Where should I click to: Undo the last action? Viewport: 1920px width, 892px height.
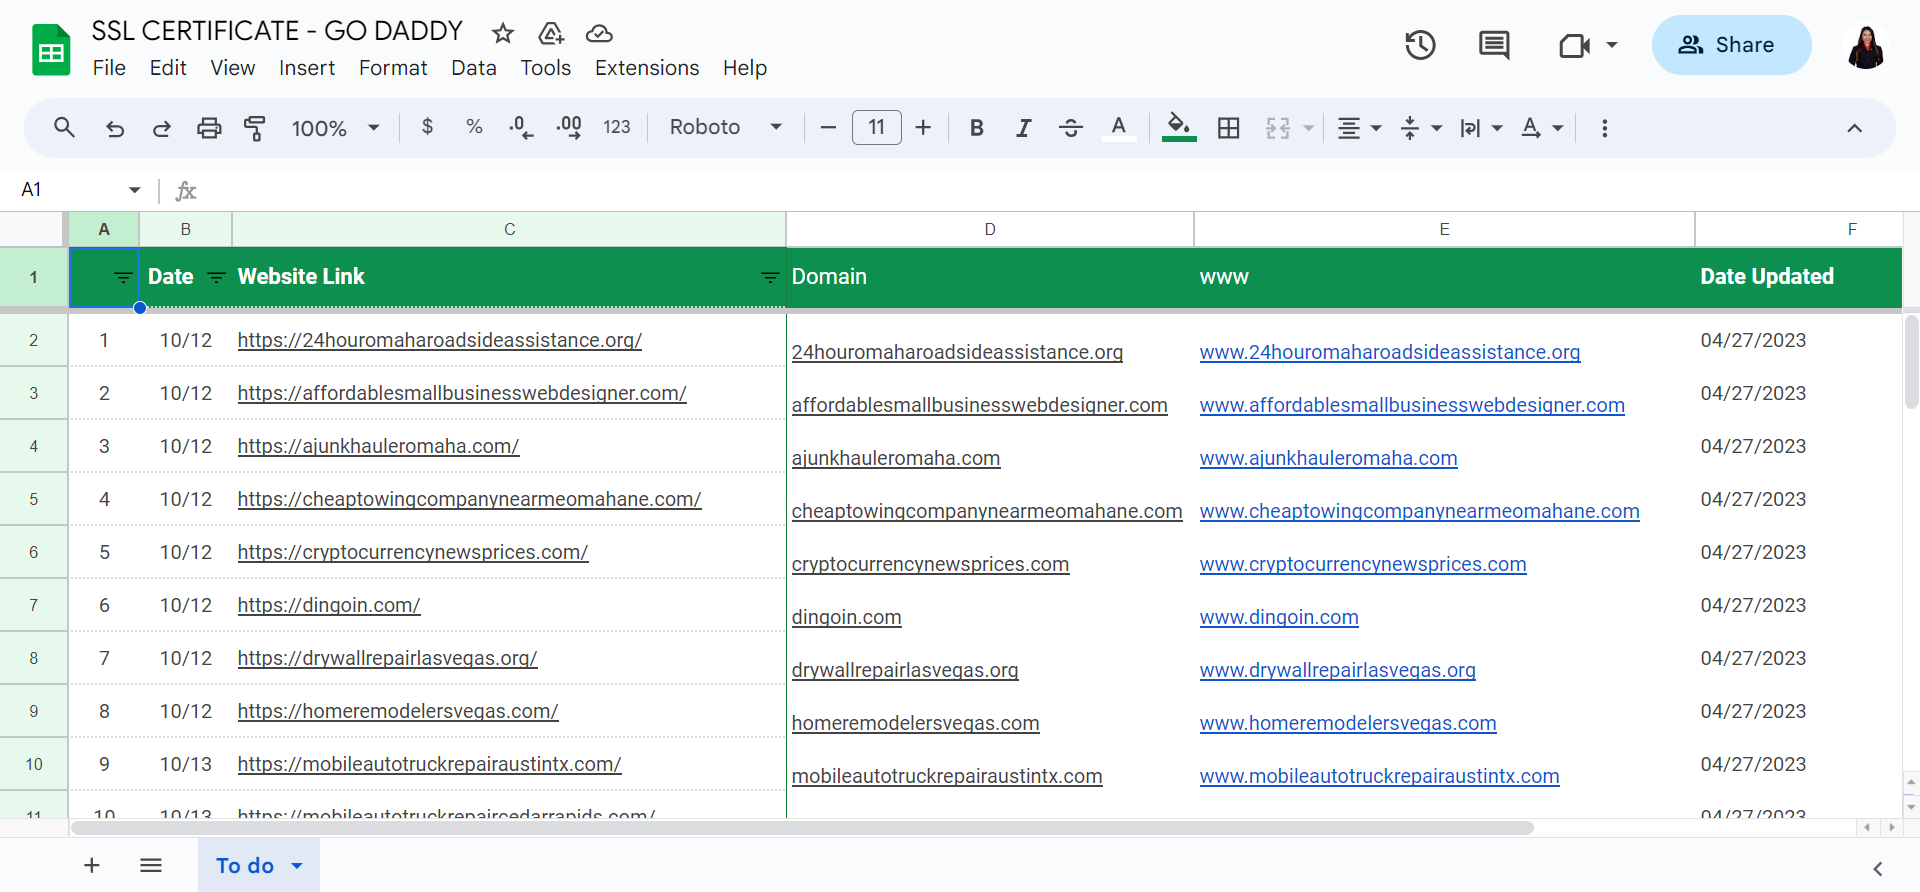coord(115,128)
